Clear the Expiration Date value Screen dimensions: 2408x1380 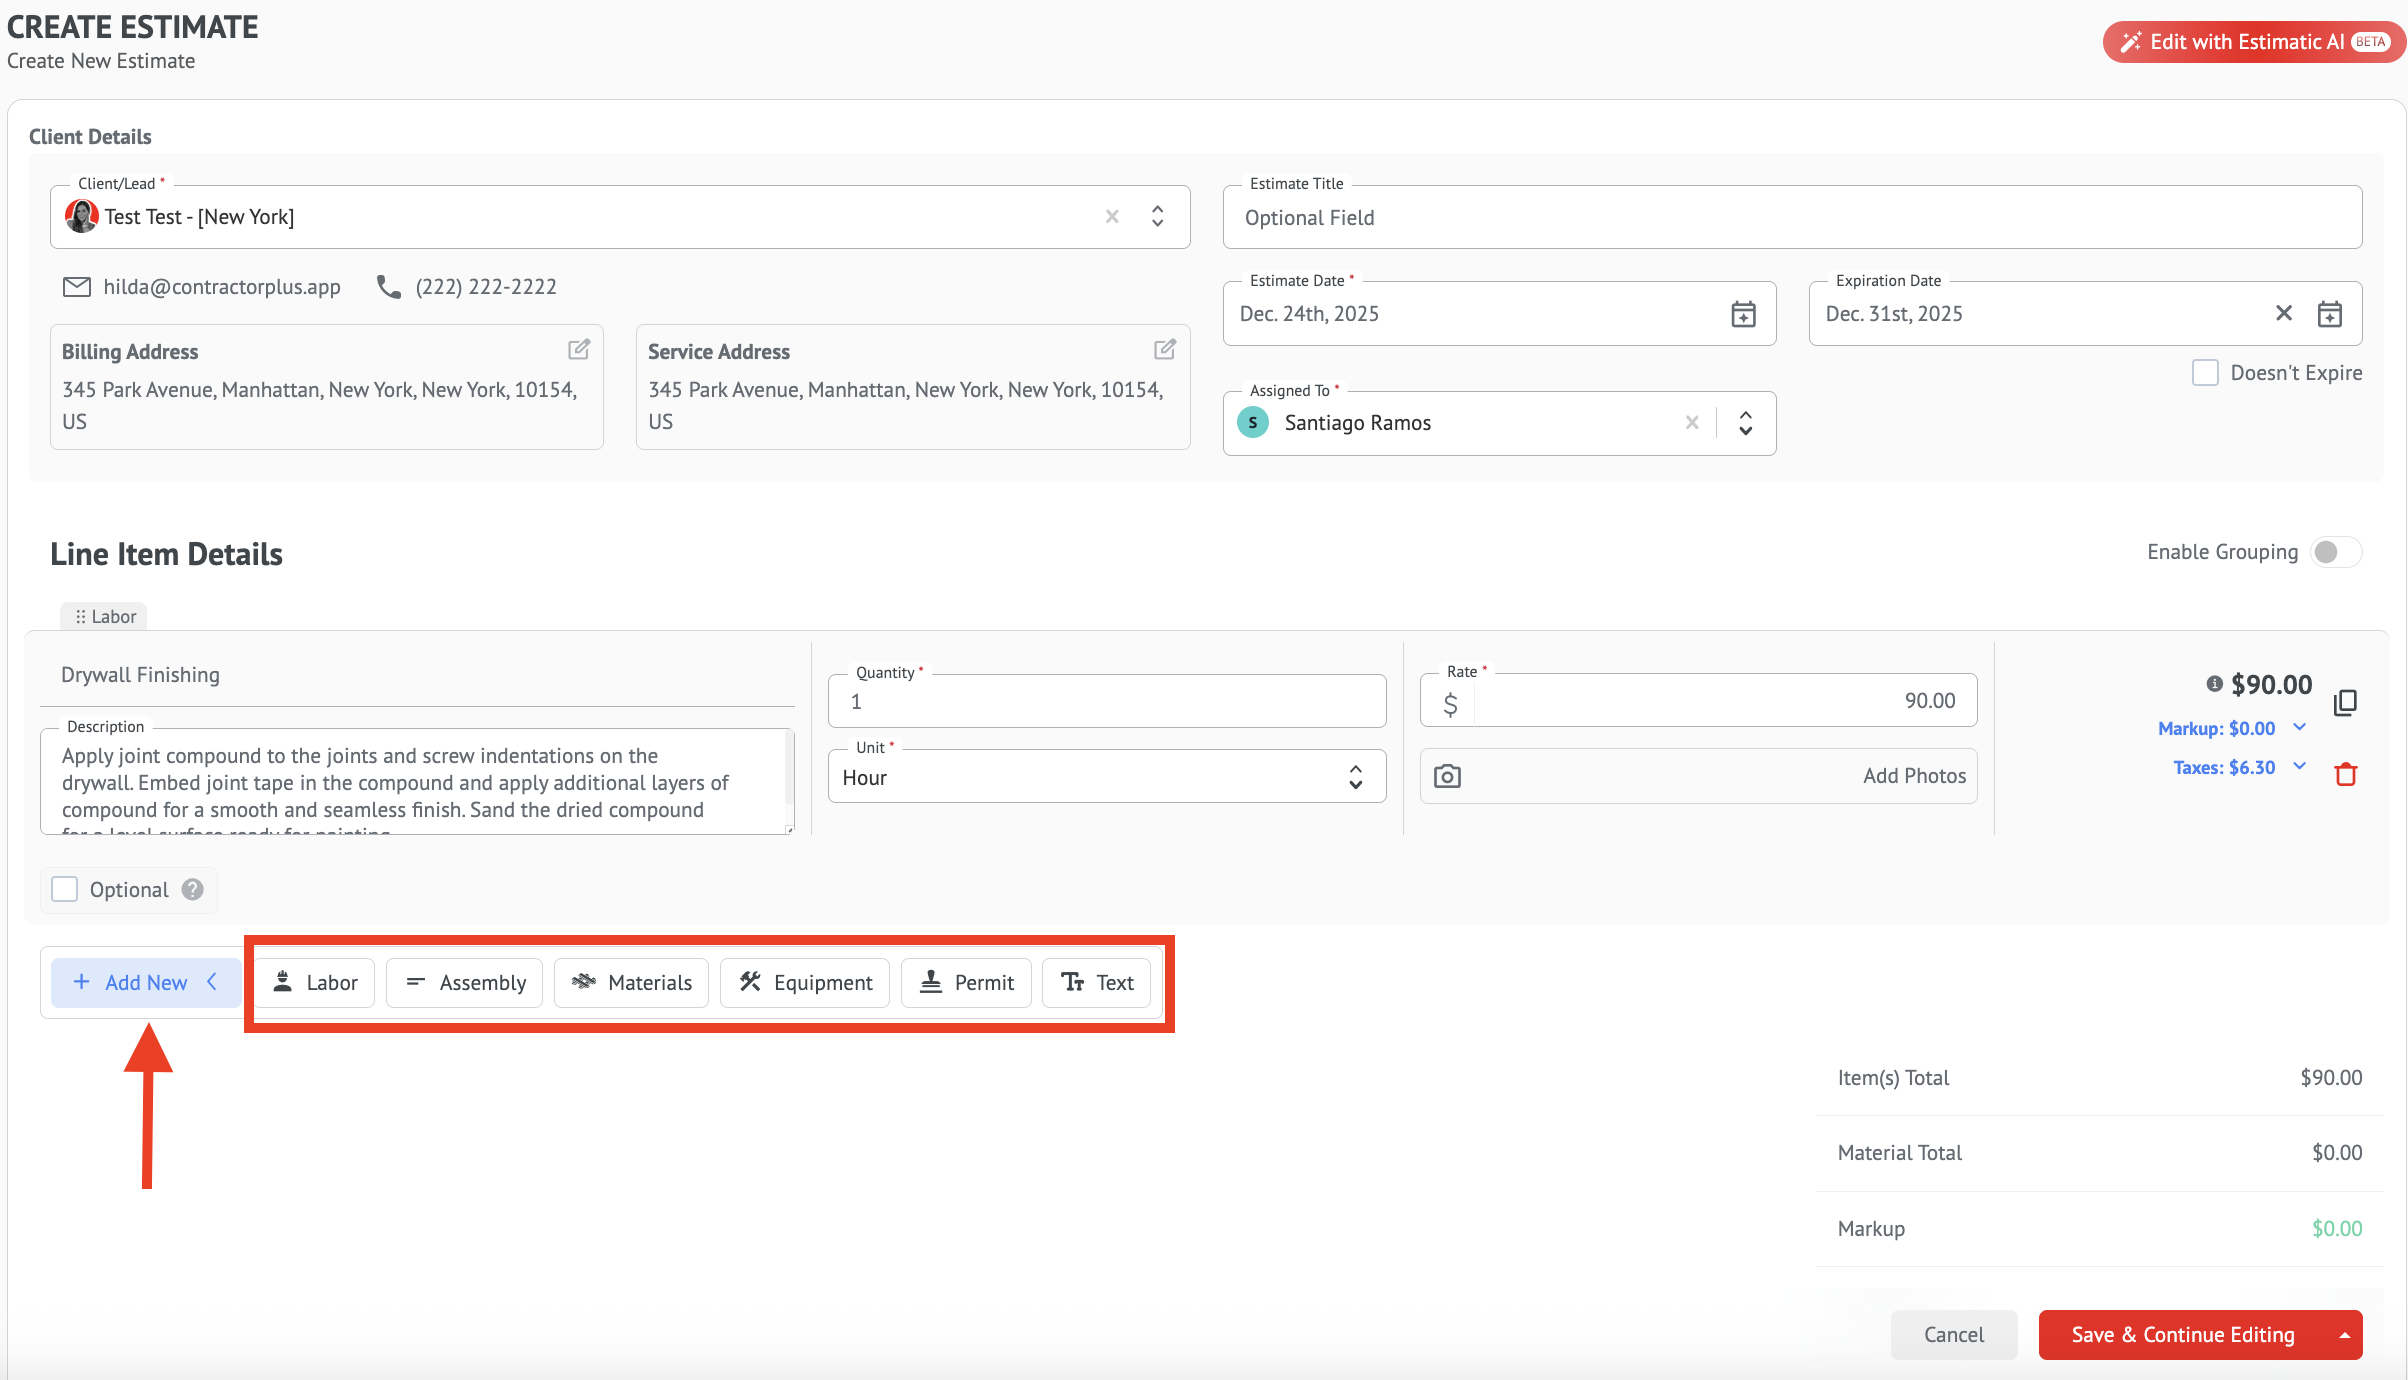click(x=2283, y=313)
